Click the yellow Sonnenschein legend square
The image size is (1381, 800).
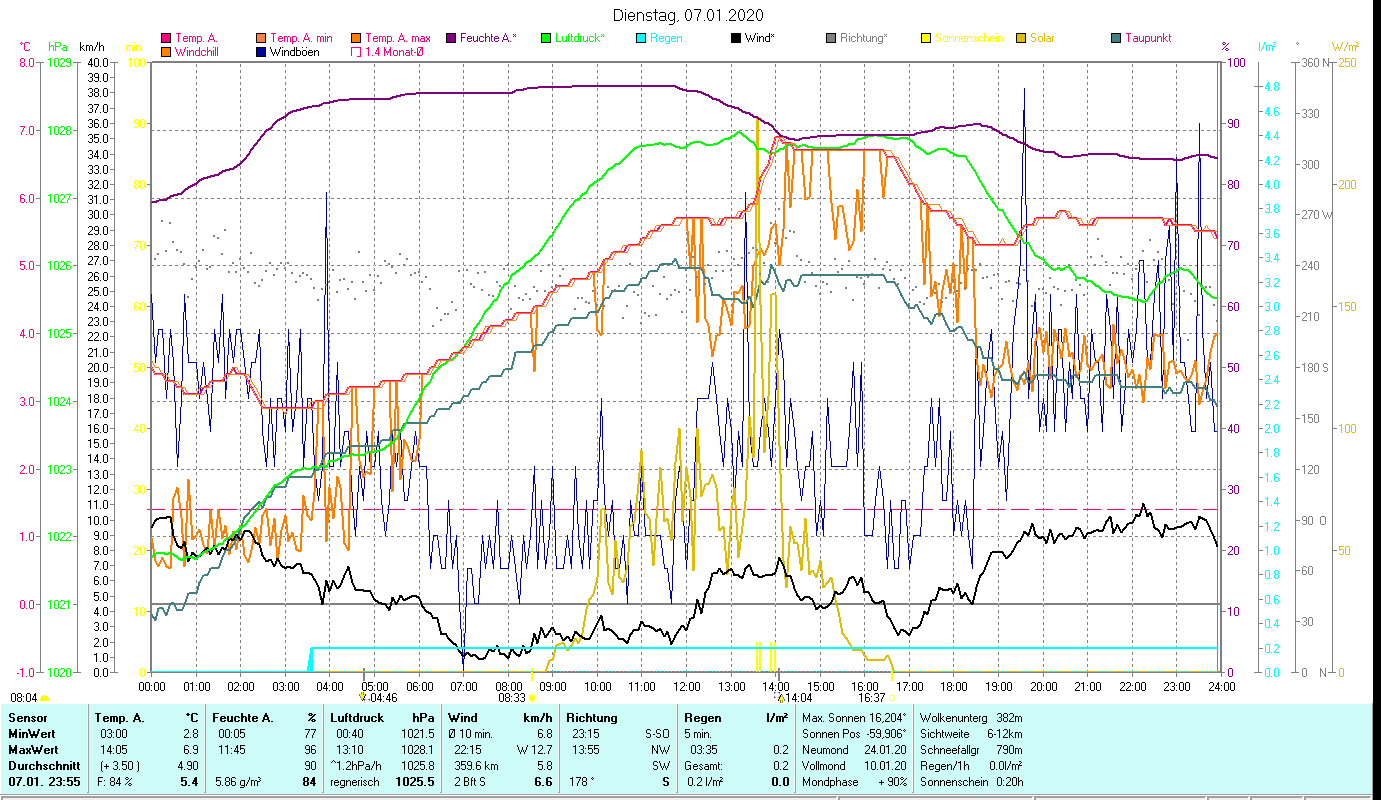pos(925,38)
